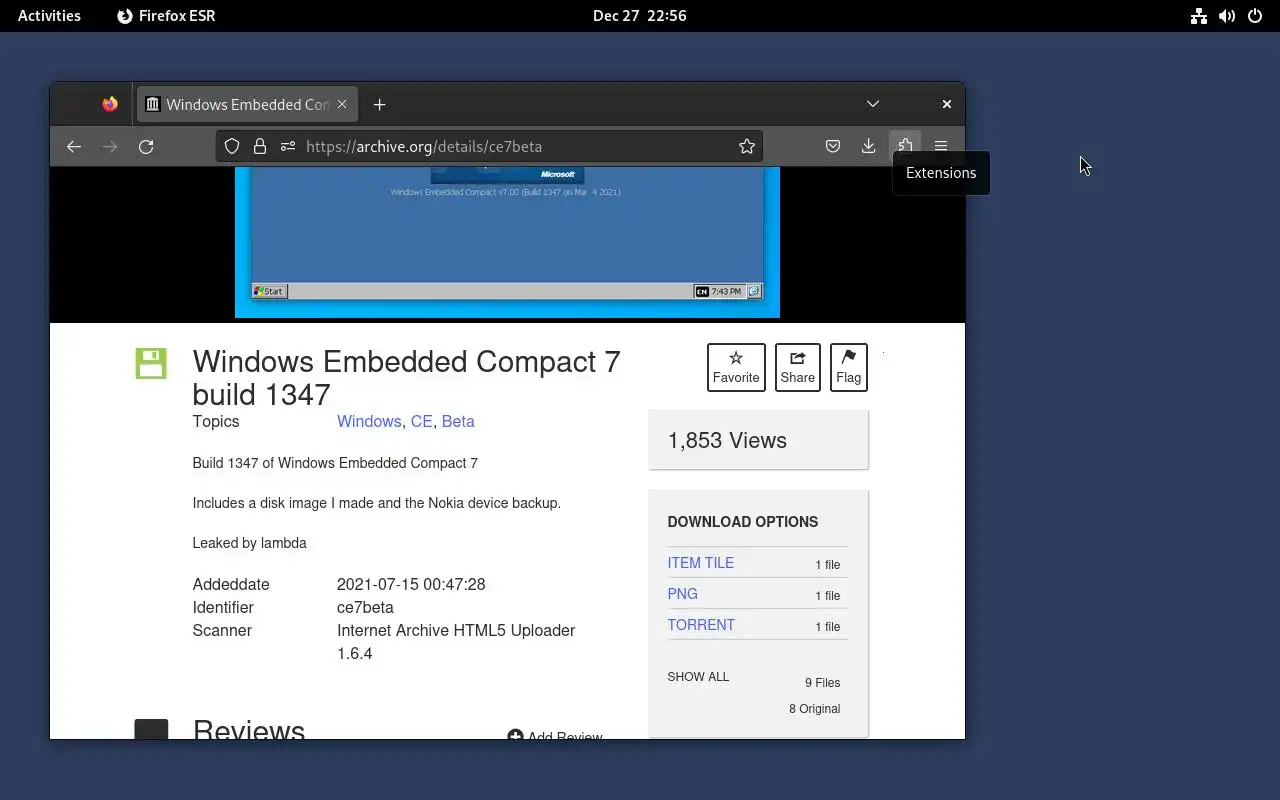1280x800 pixels.
Task: Open site permissions icon in address bar
Action: [x=288, y=146]
